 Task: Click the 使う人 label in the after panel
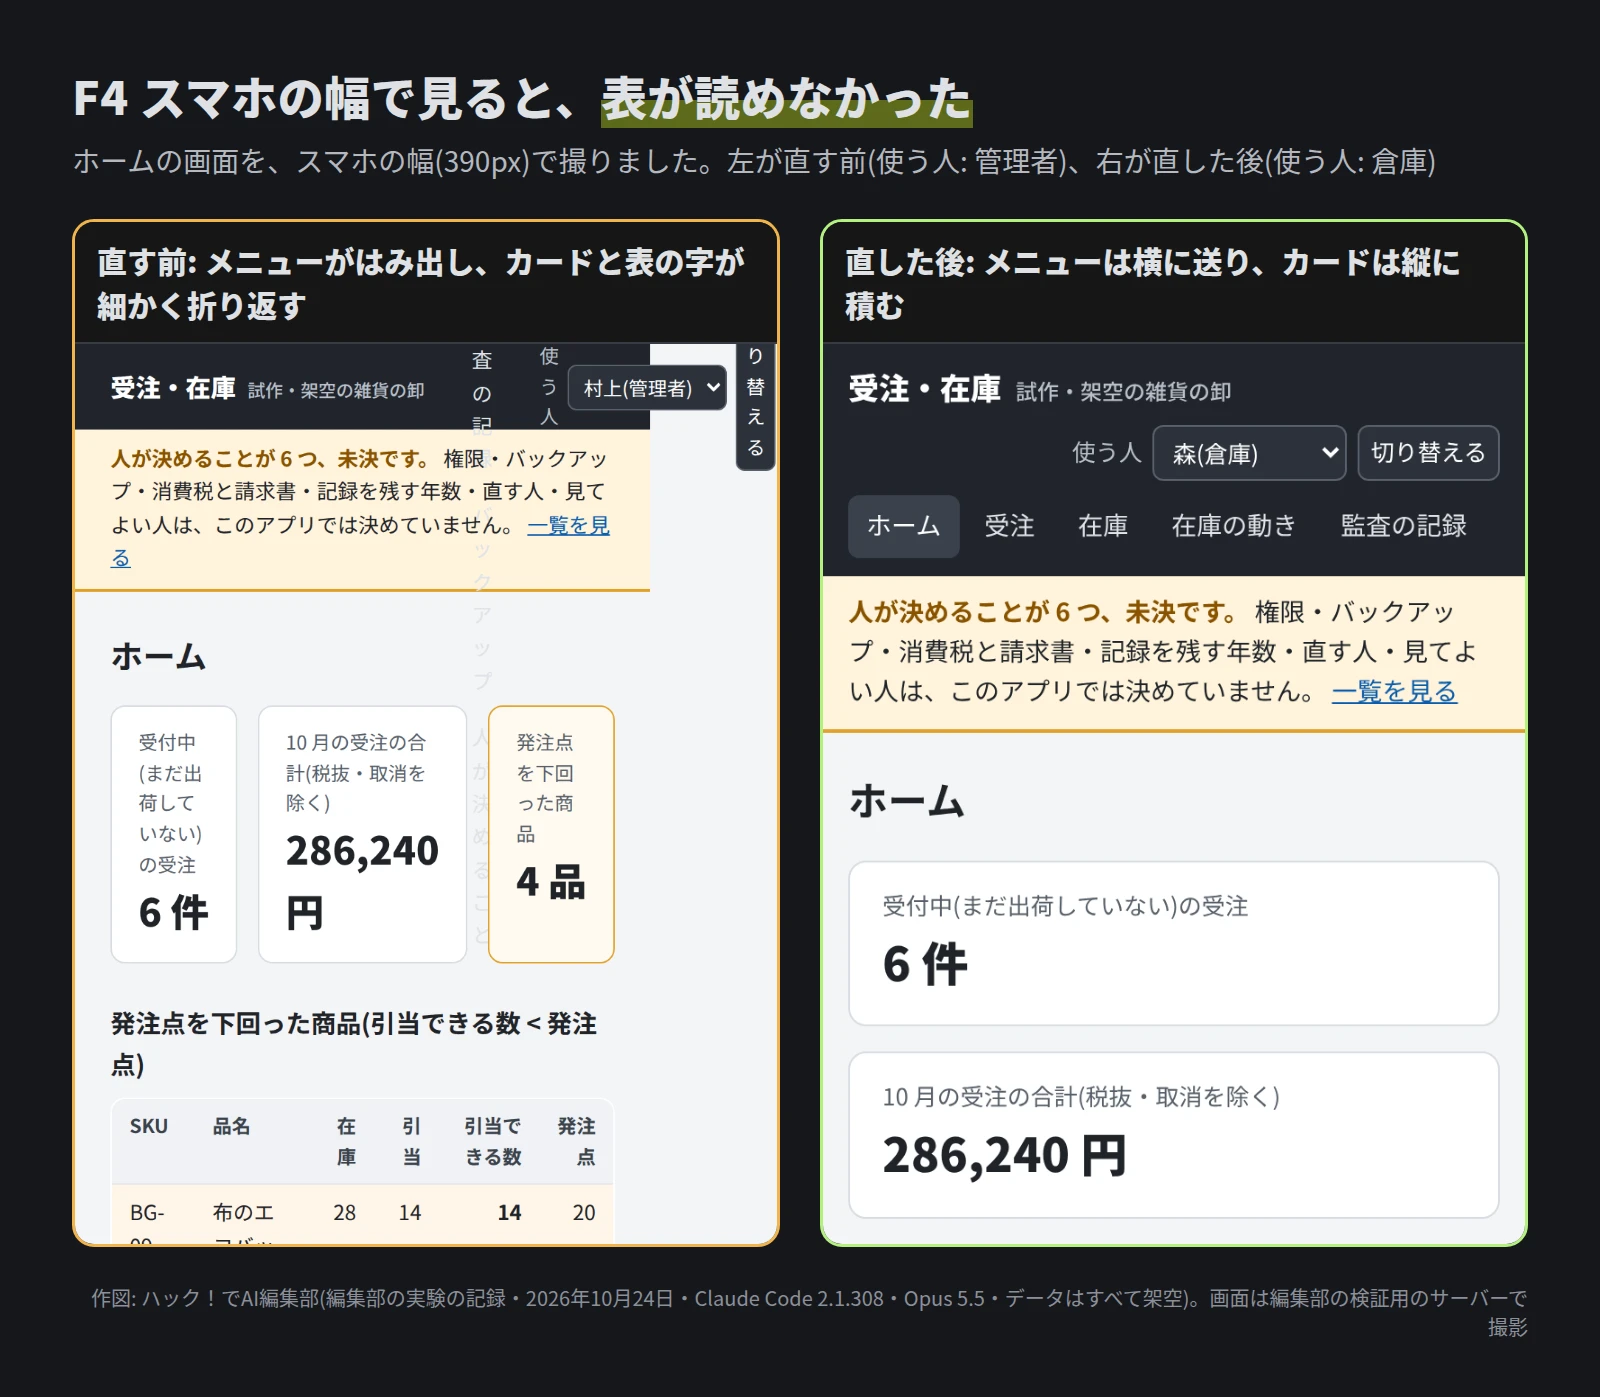[1107, 453]
